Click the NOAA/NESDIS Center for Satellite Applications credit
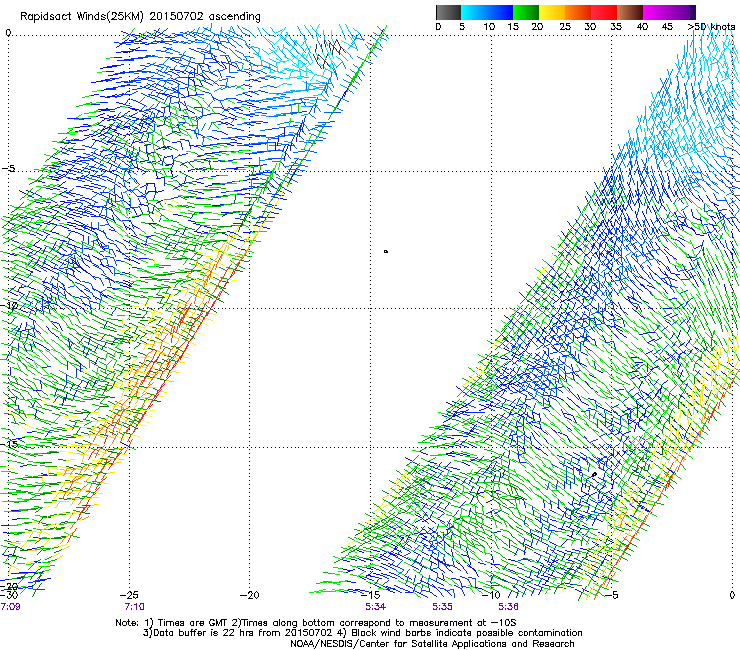 432,644
